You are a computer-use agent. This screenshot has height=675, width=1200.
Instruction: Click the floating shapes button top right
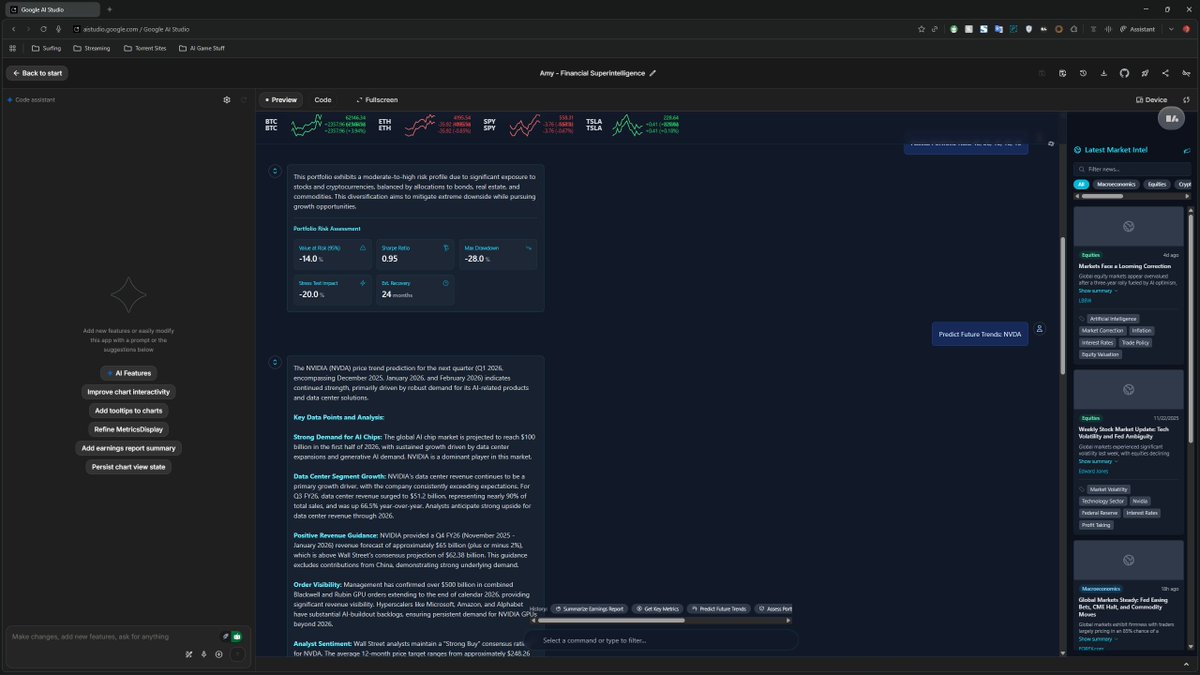point(1170,118)
